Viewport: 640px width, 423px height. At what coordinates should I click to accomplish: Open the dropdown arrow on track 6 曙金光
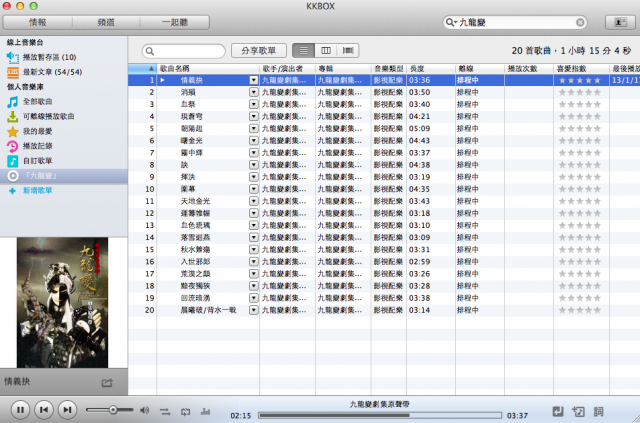click(254, 141)
